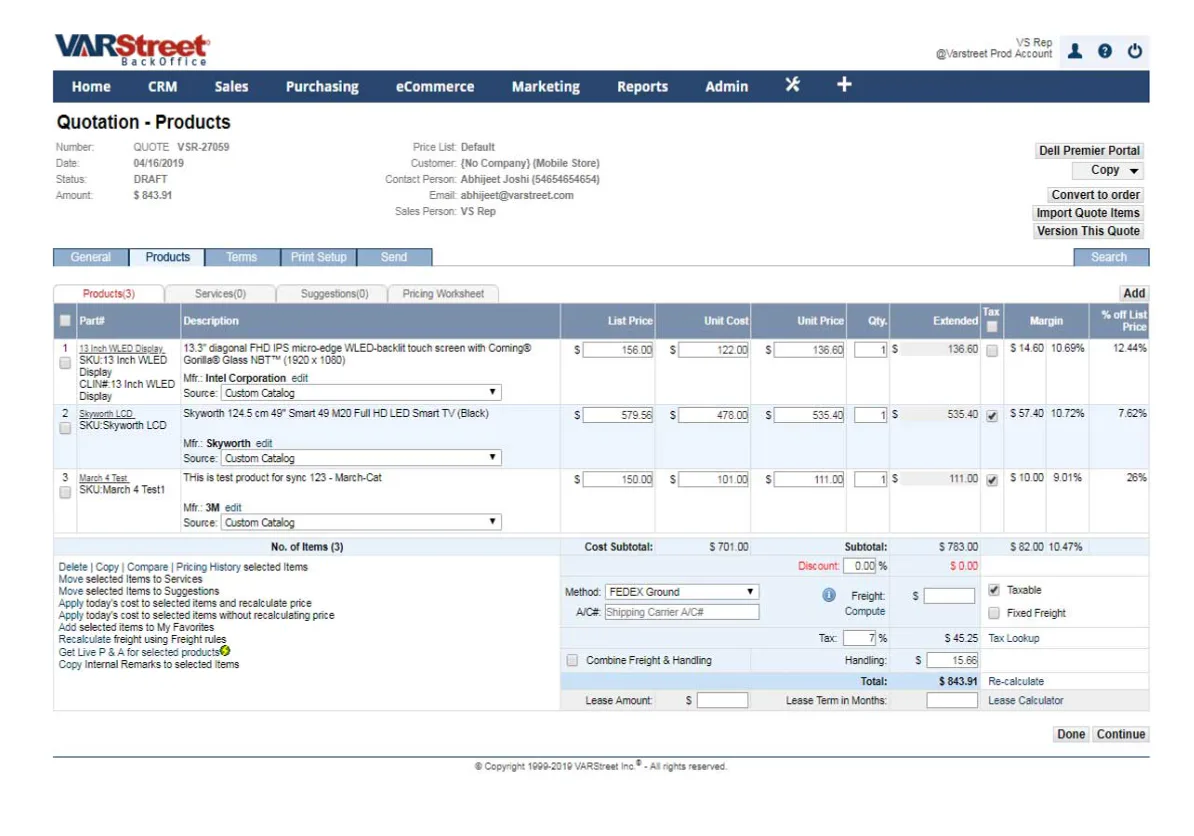The width and height of the screenshot is (1194, 836).
Task: Click the Handling amount field
Action: pyautogui.click(x=952, y=660)
